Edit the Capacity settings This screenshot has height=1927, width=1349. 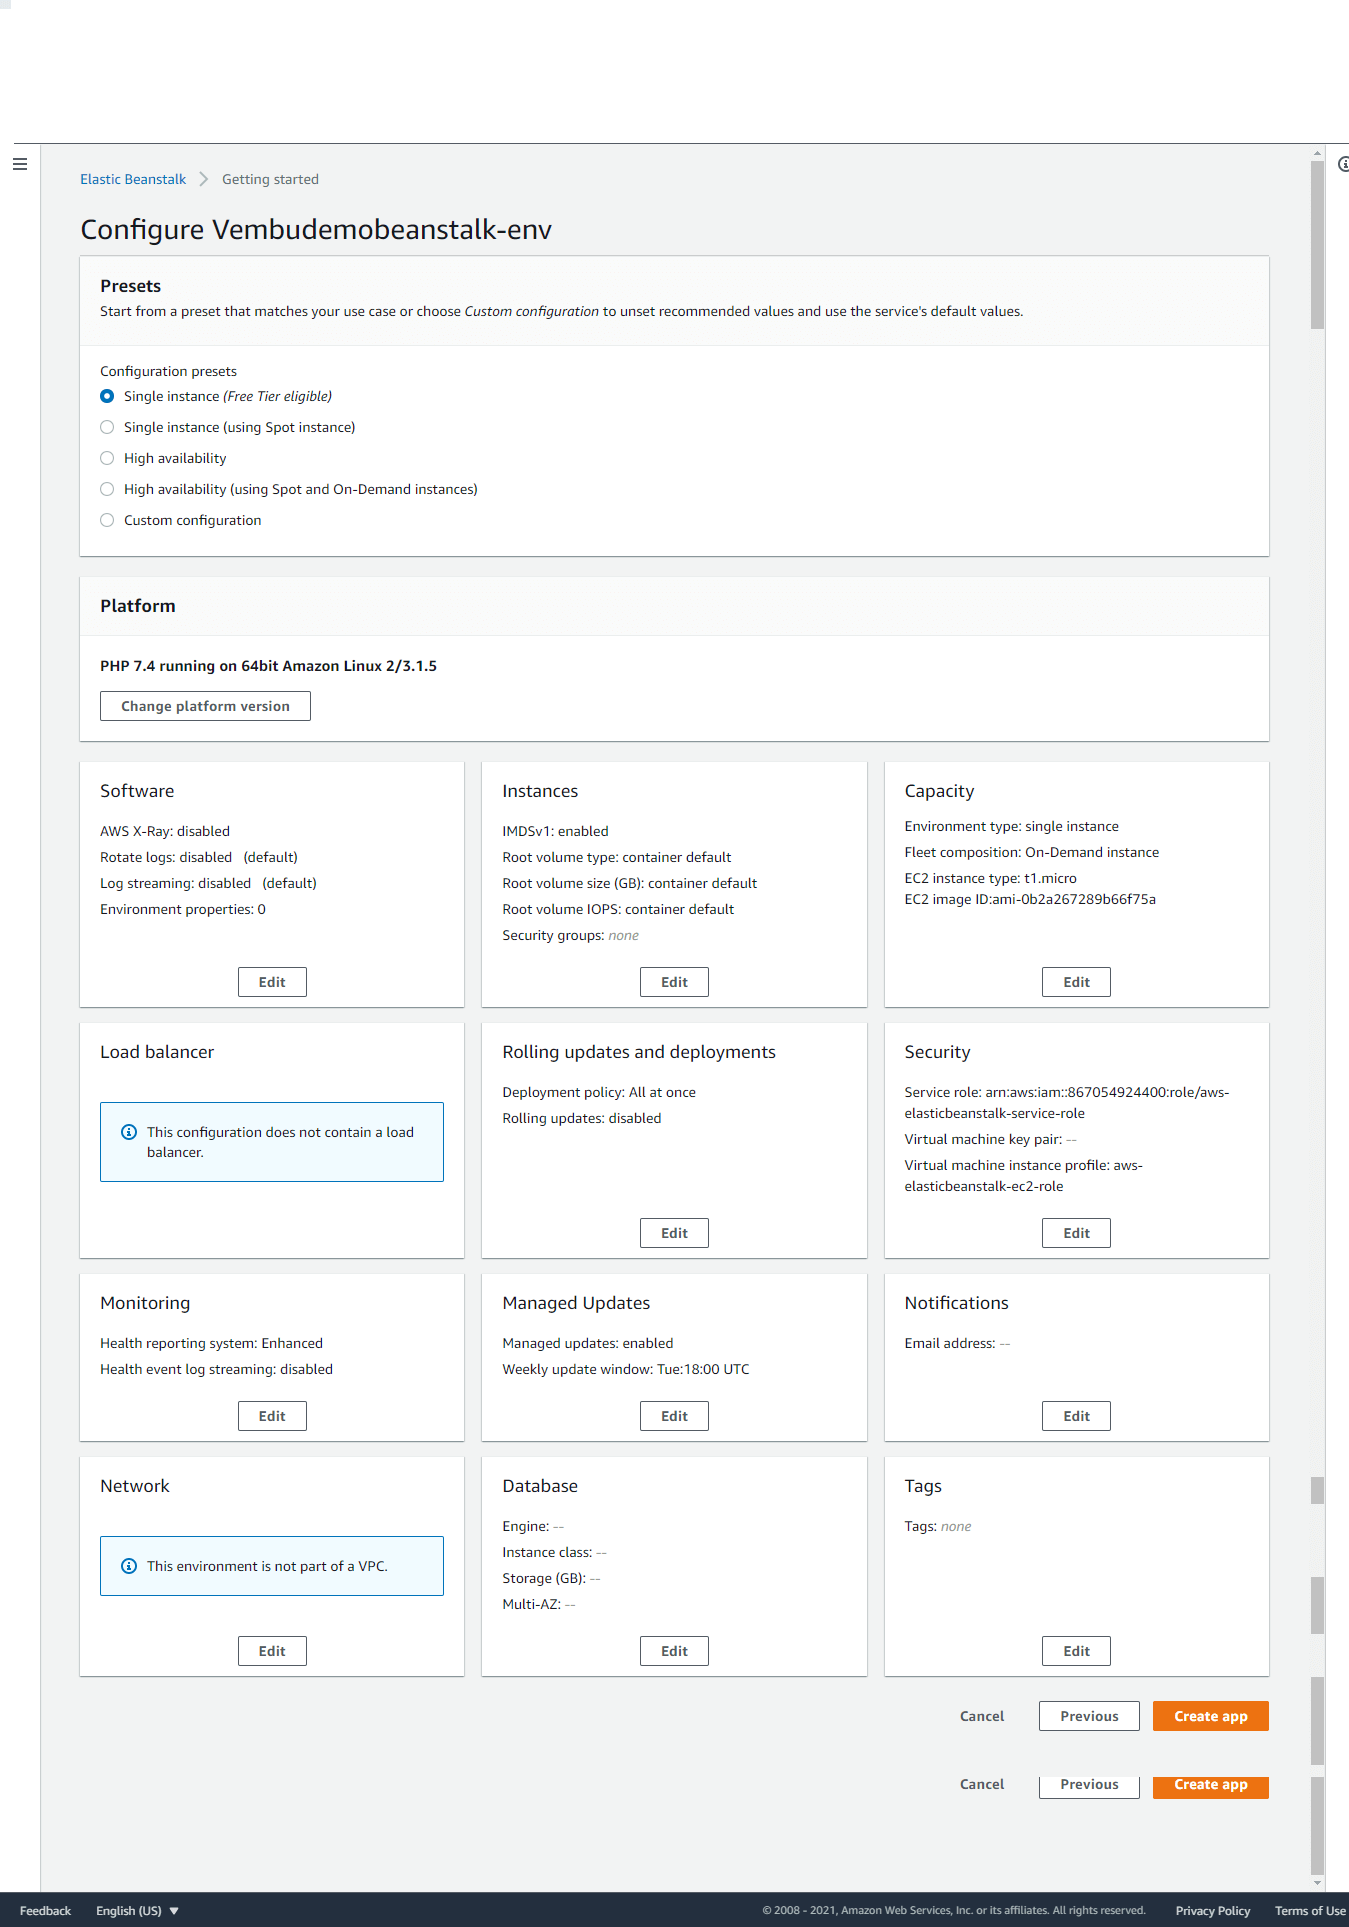[x=1076, y=982]
